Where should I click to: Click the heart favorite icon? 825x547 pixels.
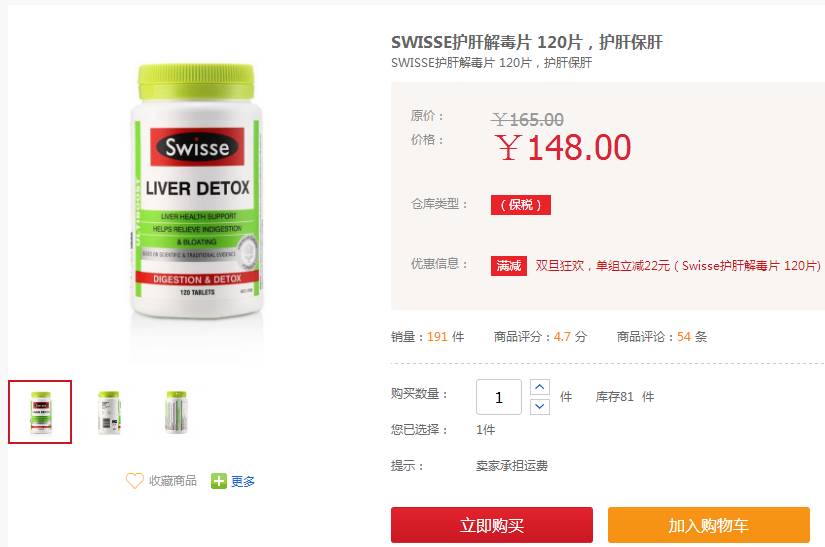pos(135,480)
